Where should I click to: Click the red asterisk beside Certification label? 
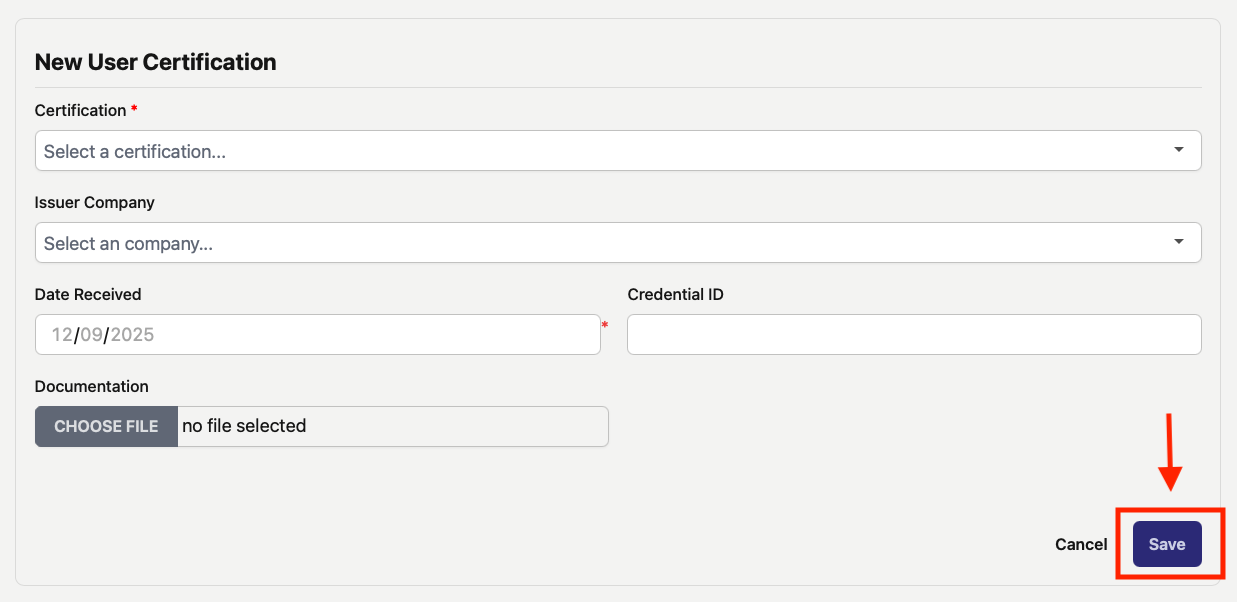click(x=134, y=108)
